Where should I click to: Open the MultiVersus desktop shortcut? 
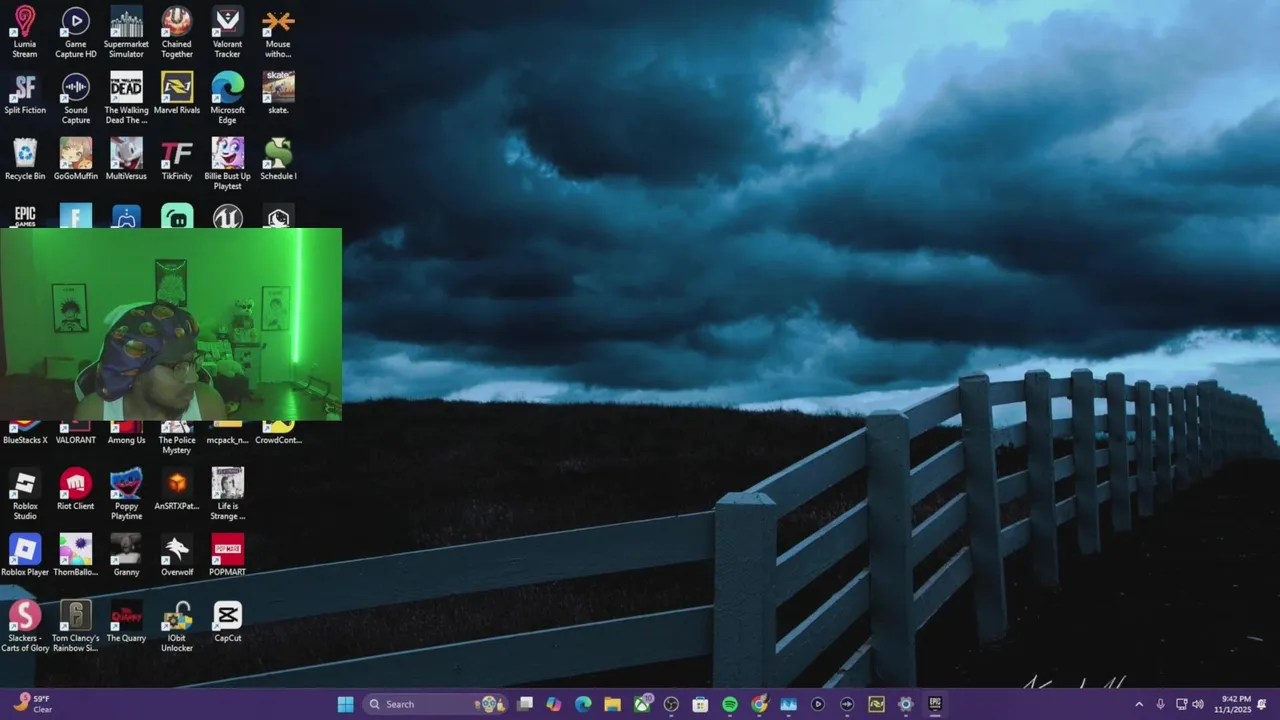[126, 159]
